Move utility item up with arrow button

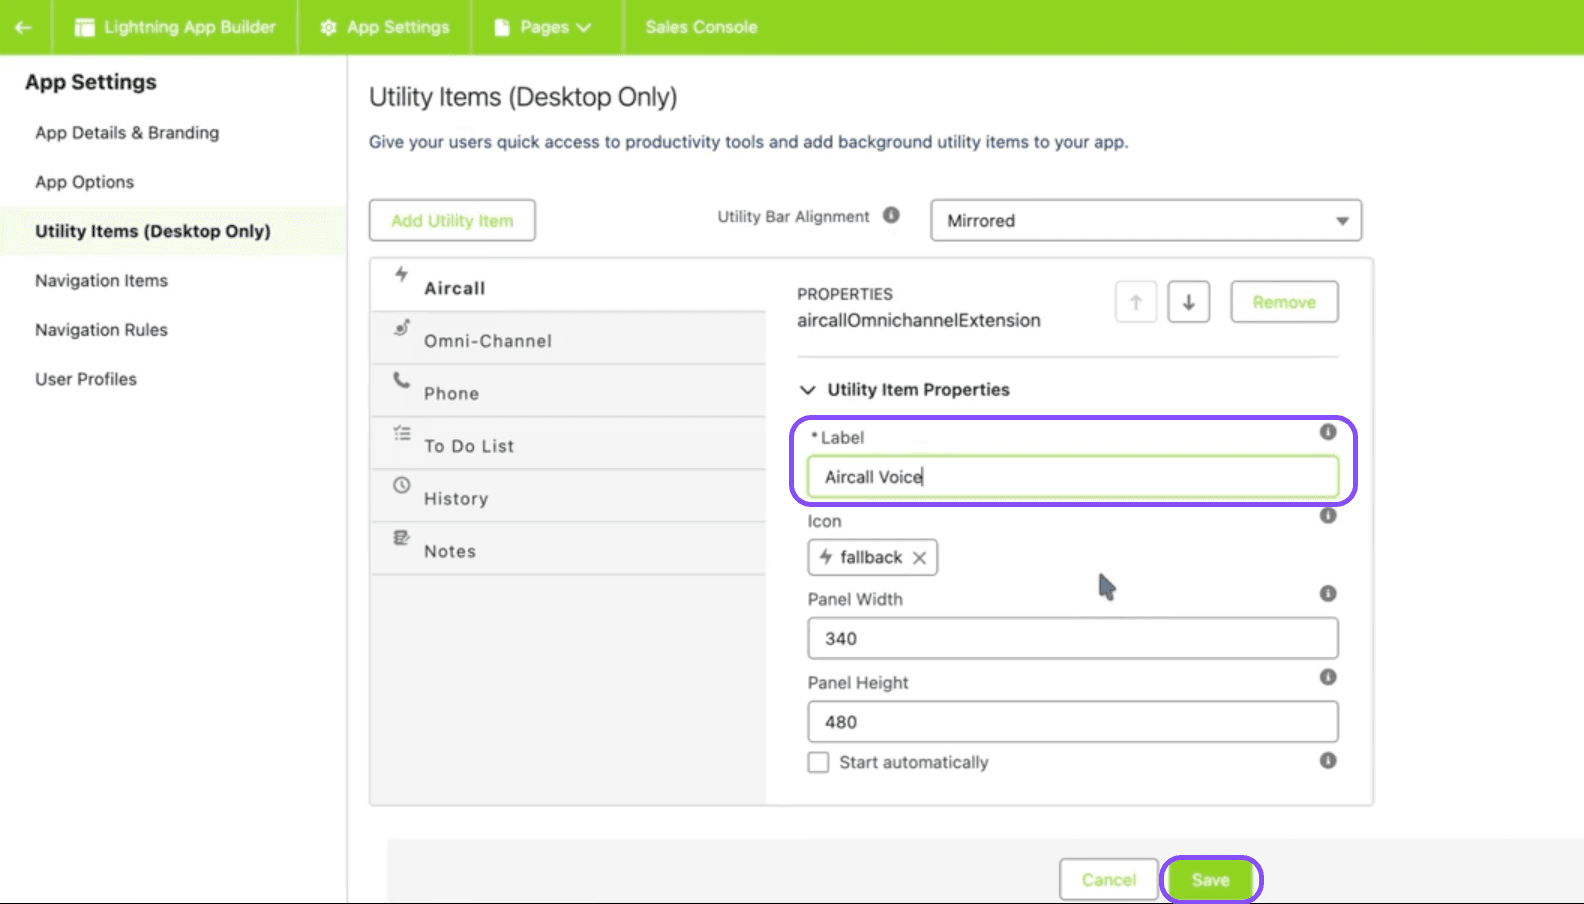pyautogui.click(x=1136, y=302)
